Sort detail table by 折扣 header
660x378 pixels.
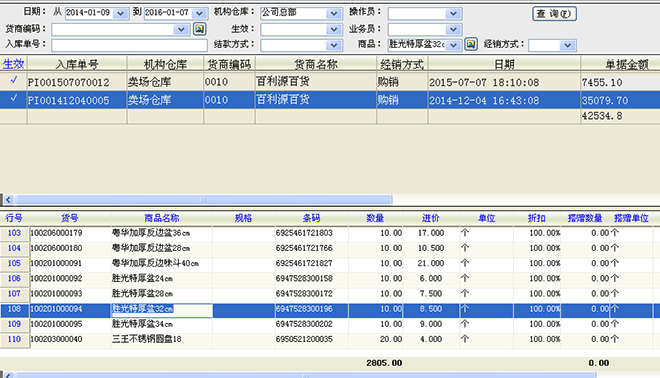(x=537, y=218)
